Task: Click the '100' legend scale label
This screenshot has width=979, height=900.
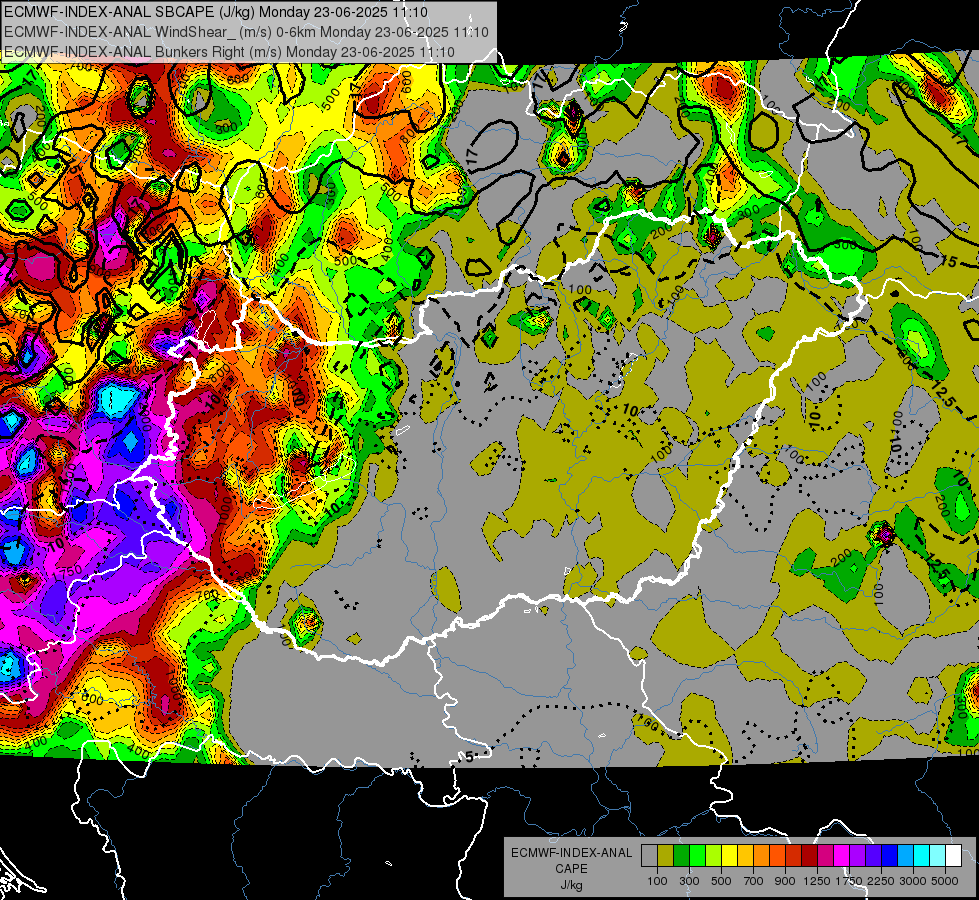Action: click(x=657, y=882)
